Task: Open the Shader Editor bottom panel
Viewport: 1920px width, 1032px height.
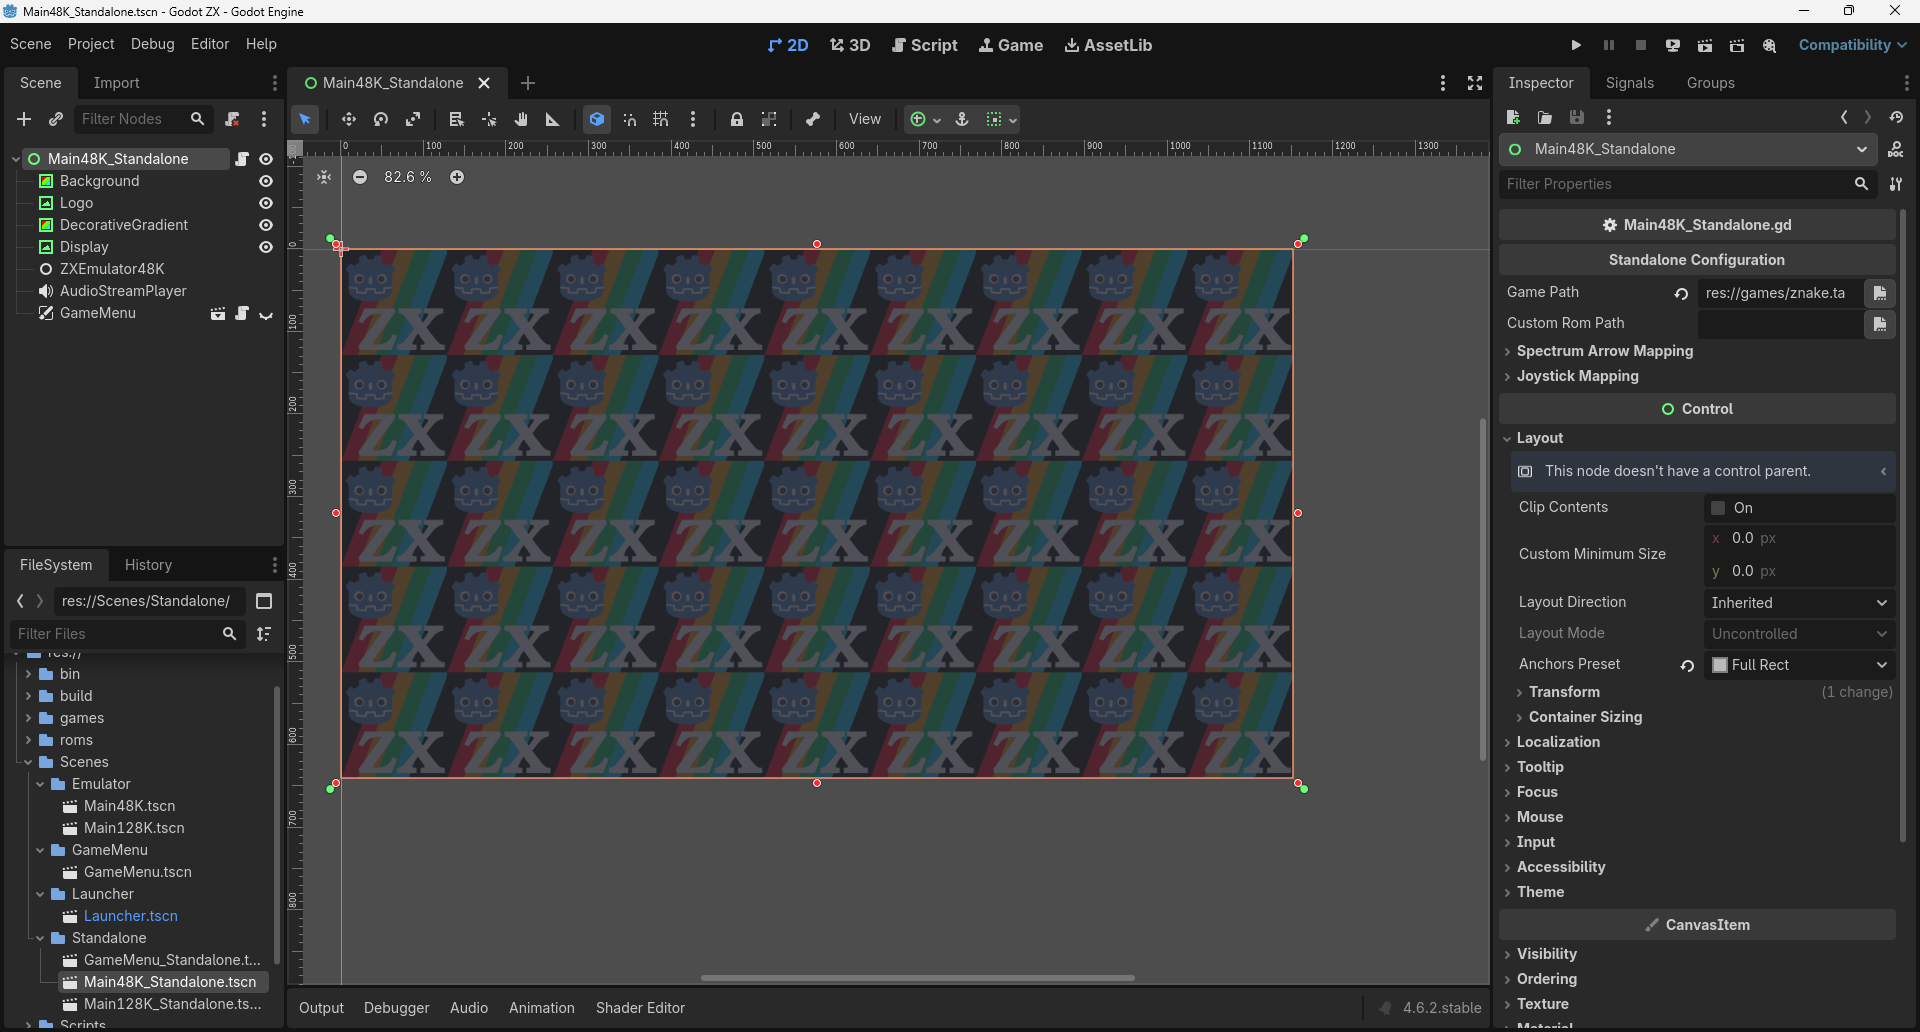Action: (x=640, y=1008)
